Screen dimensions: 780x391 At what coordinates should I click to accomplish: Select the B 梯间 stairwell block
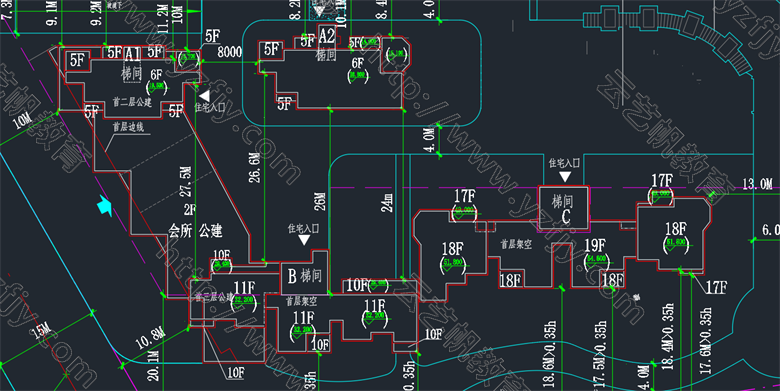[x=304, y=275]
